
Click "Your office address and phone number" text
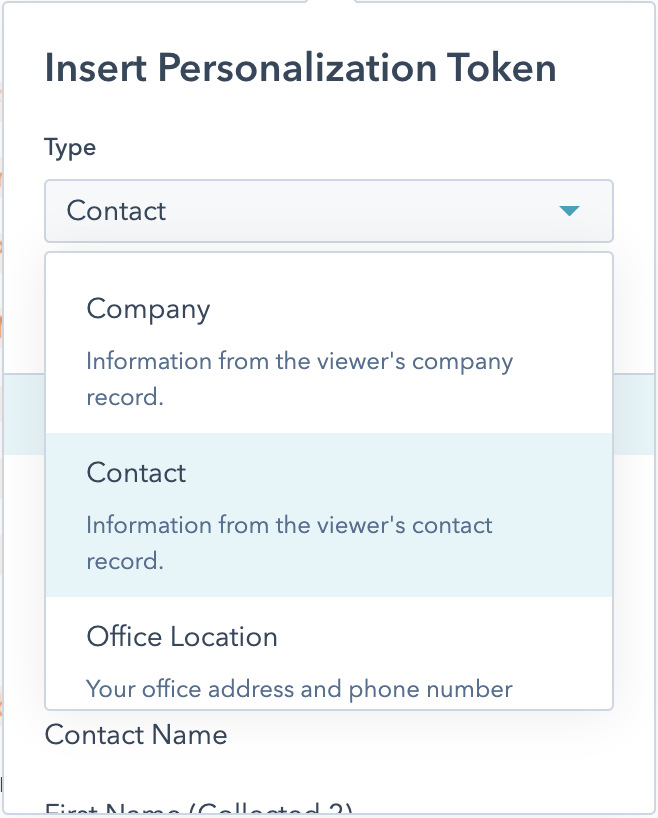point(299,689)
